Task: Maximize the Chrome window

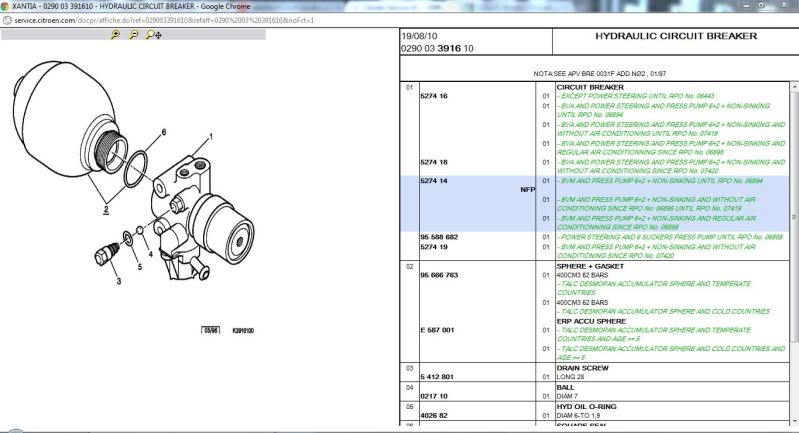Action: [761, 6]
